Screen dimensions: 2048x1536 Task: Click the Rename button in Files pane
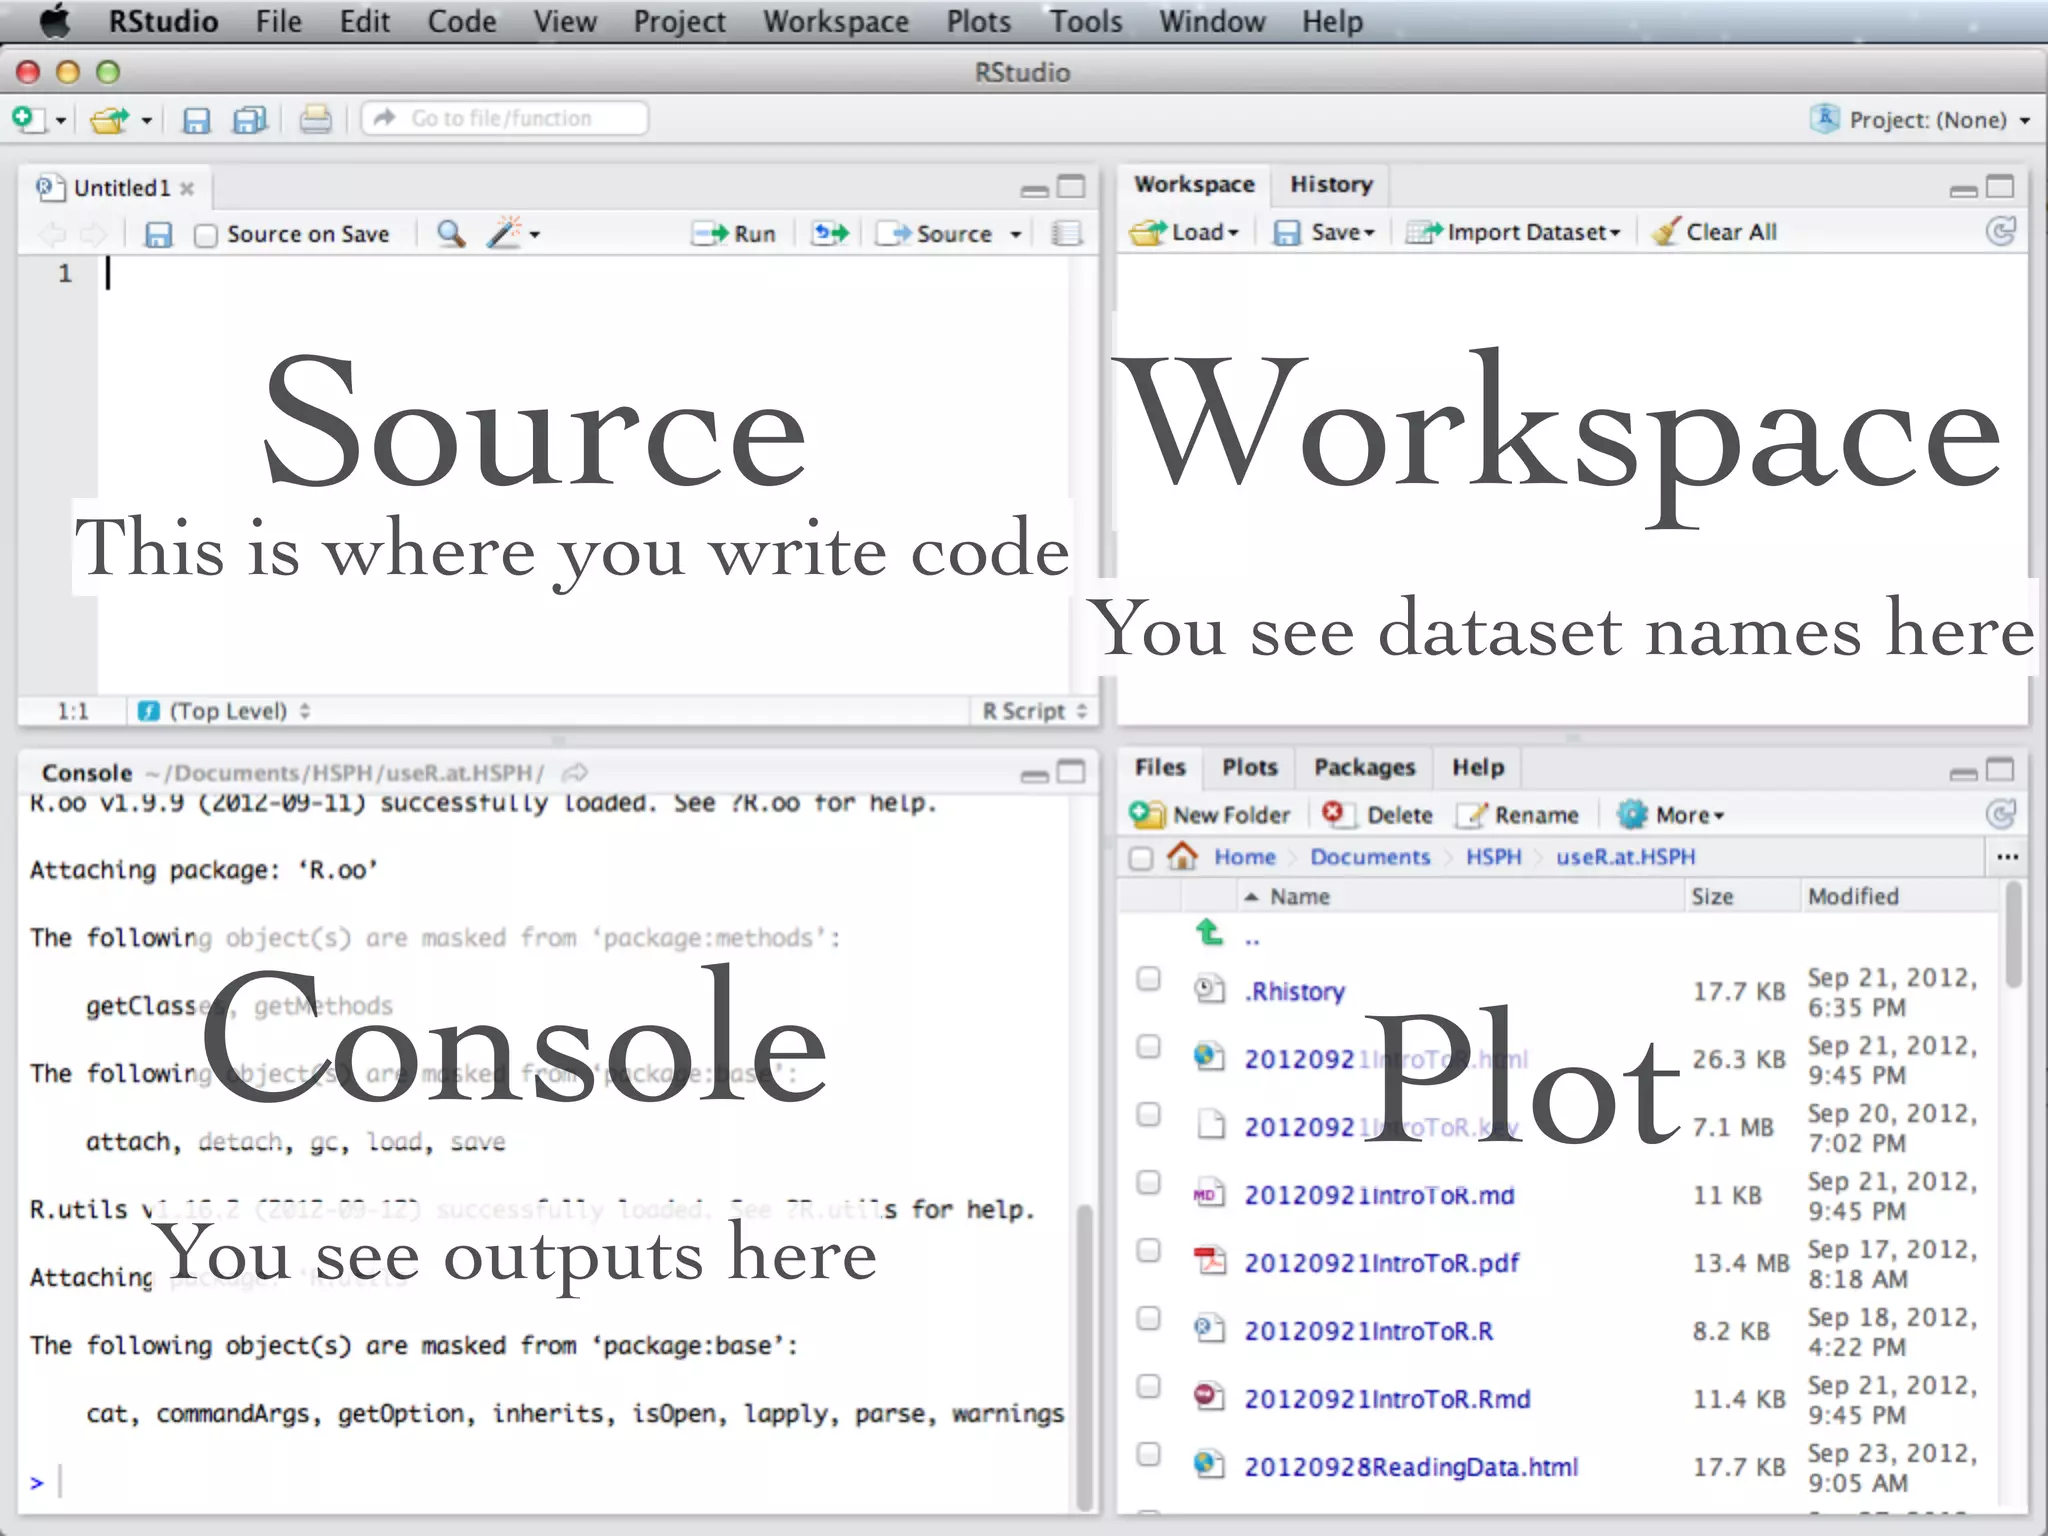1517,815
